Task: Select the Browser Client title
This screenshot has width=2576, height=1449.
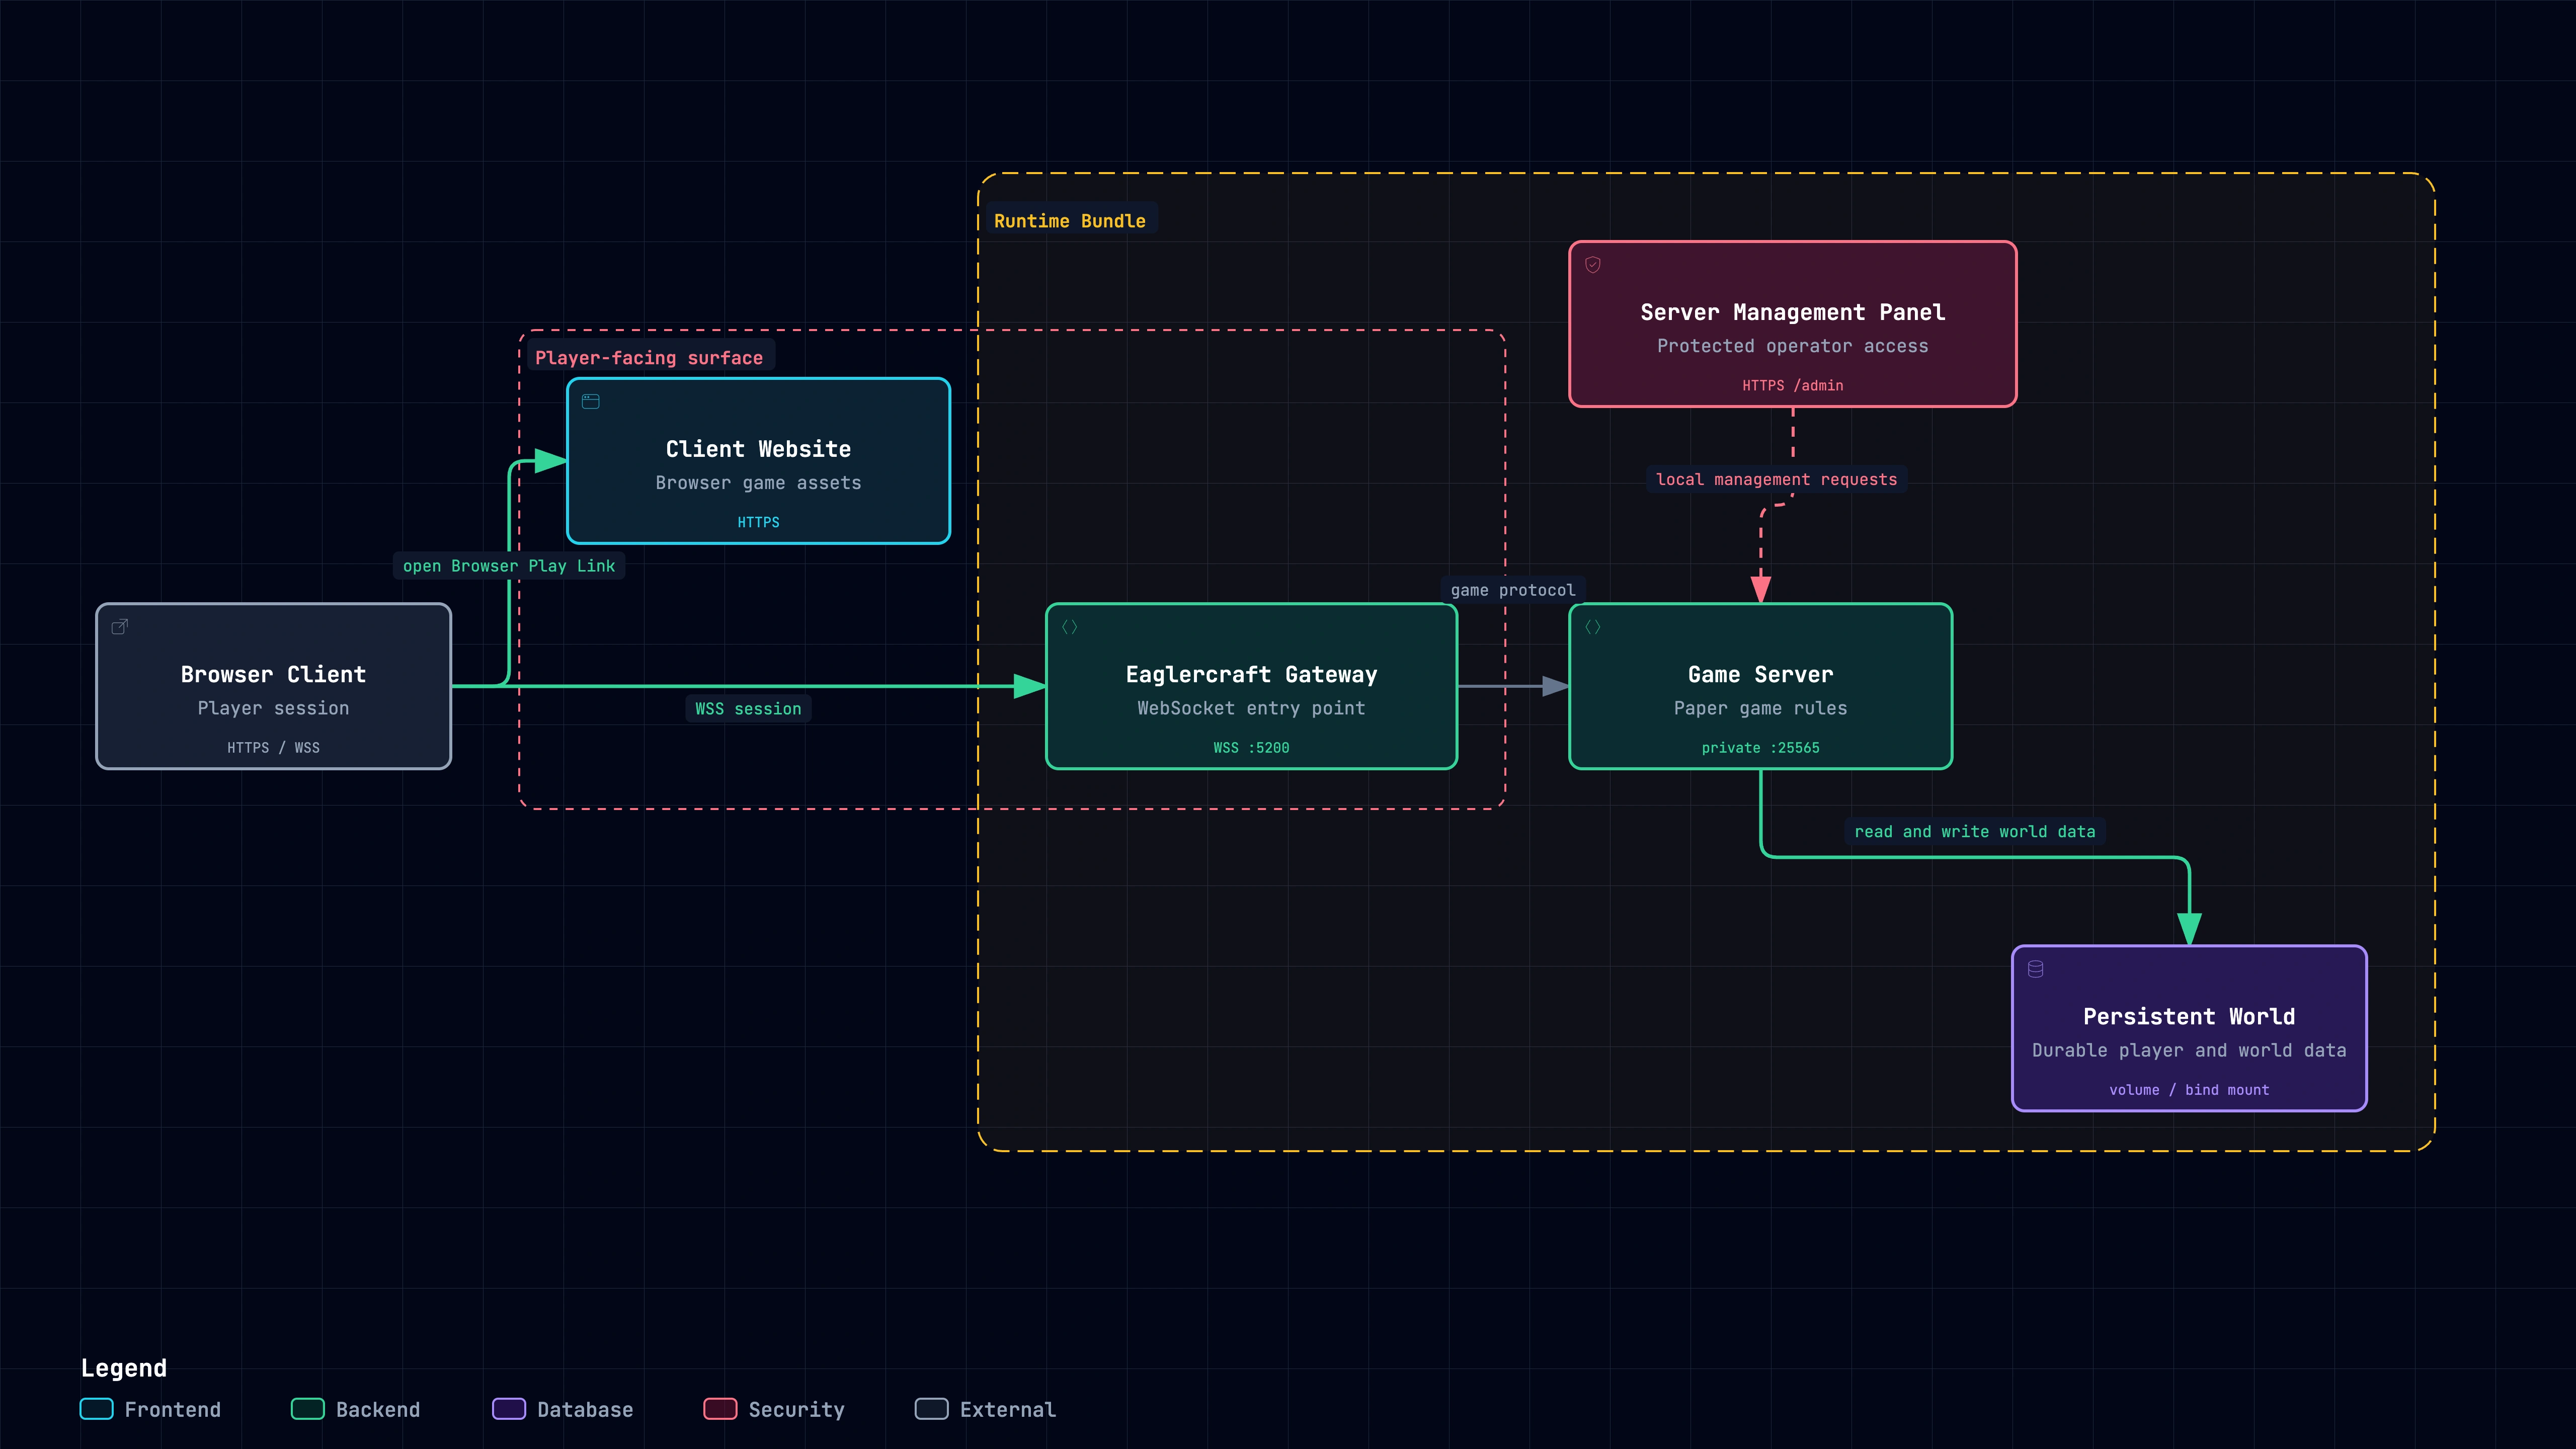Action: [273, 674]
